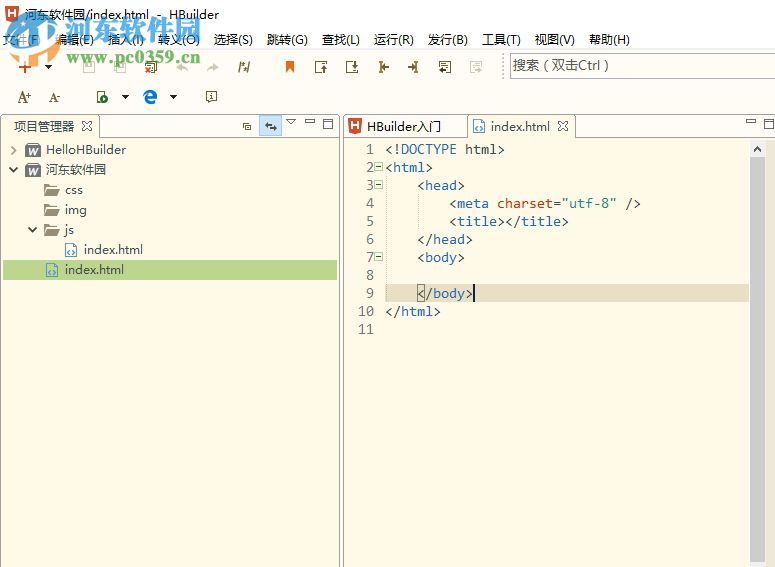Open the 文件(F) menu
The width and height of the screenshot is (775, 567).
click(x=21, y=40)
